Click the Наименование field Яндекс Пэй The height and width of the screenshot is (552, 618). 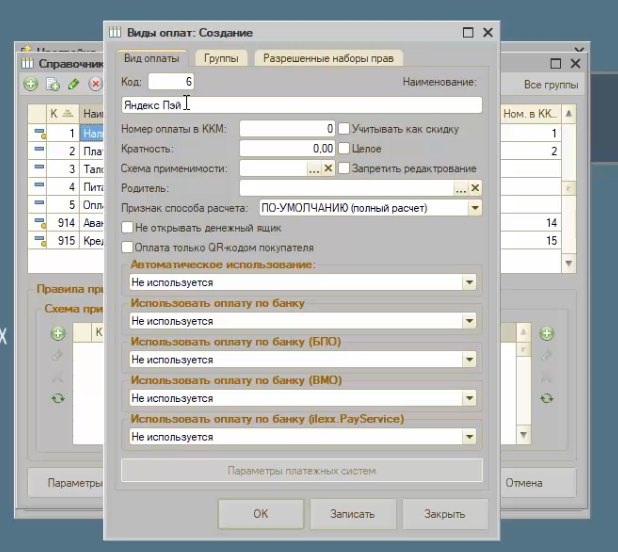(x=302, y=105)
